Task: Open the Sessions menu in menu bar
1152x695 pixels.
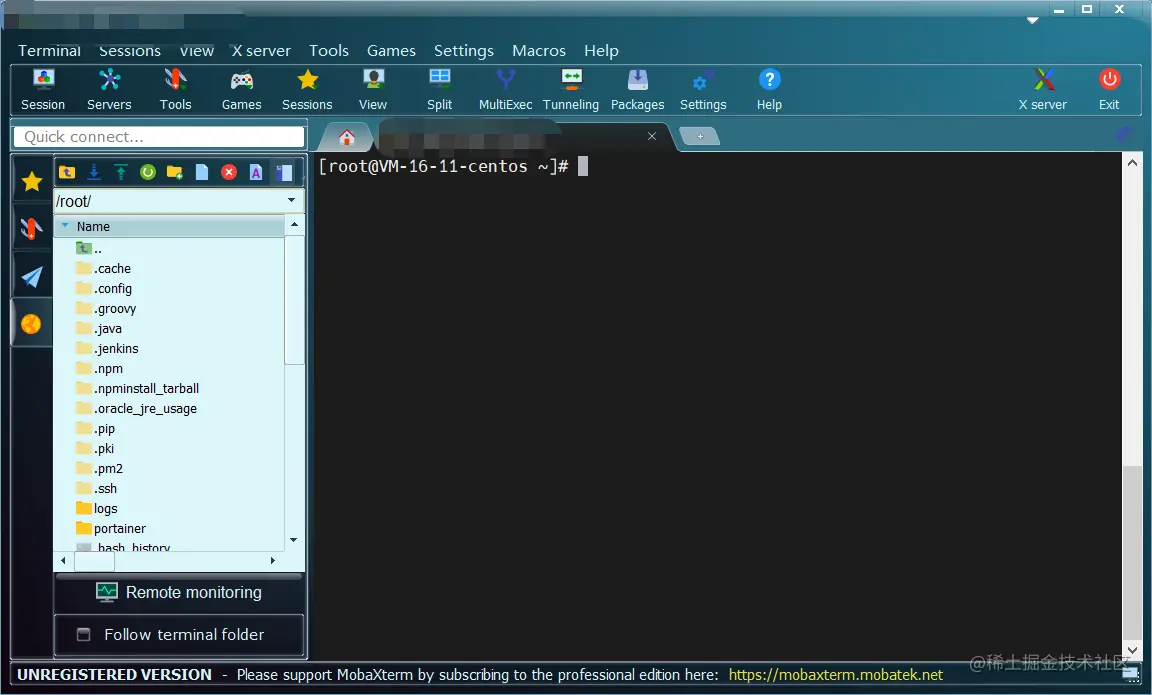Action: [x=130, y=51]
